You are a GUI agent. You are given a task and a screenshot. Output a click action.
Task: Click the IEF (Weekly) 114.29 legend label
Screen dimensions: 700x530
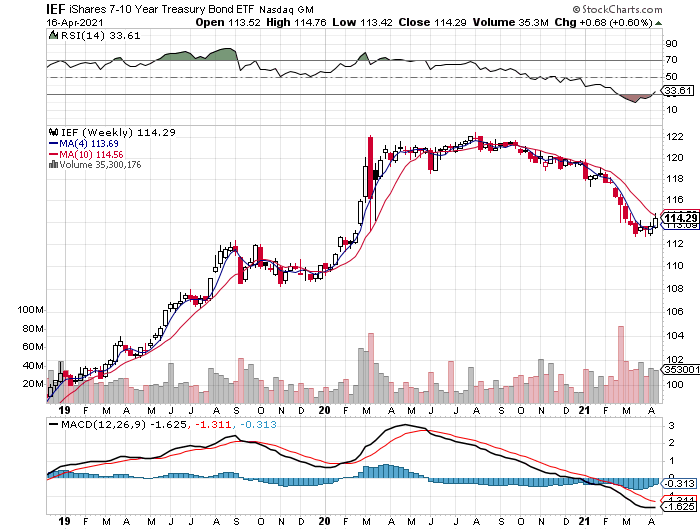[x=118, y=133]
